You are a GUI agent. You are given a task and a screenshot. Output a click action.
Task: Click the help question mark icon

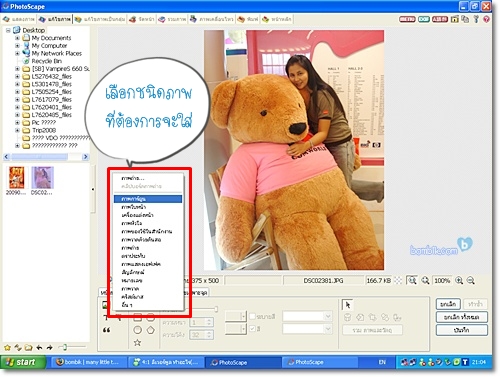[x=486, y=19]
